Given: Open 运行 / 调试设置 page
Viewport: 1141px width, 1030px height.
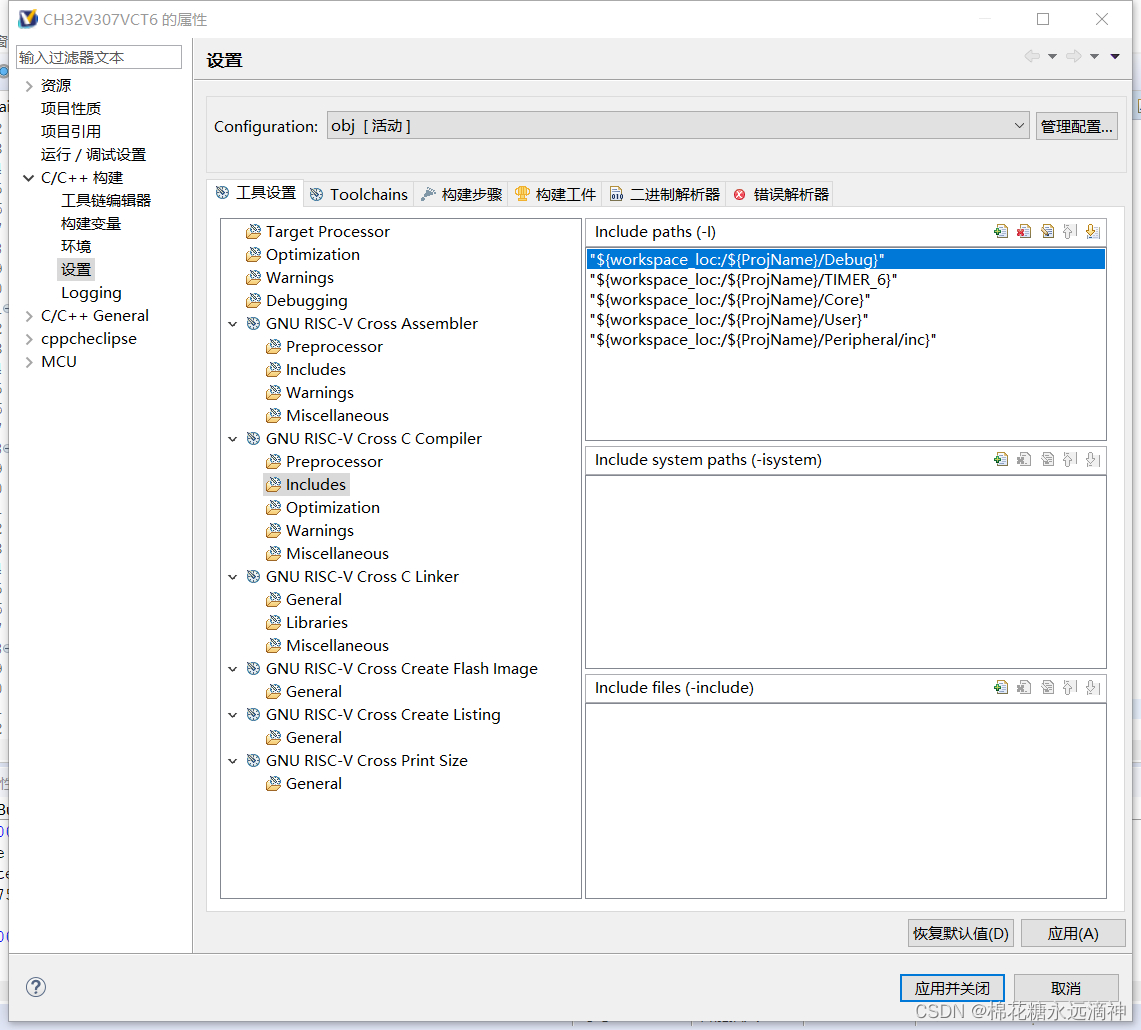Looking at the screenshot, I should pyautogui.click(x=93, y=154).
